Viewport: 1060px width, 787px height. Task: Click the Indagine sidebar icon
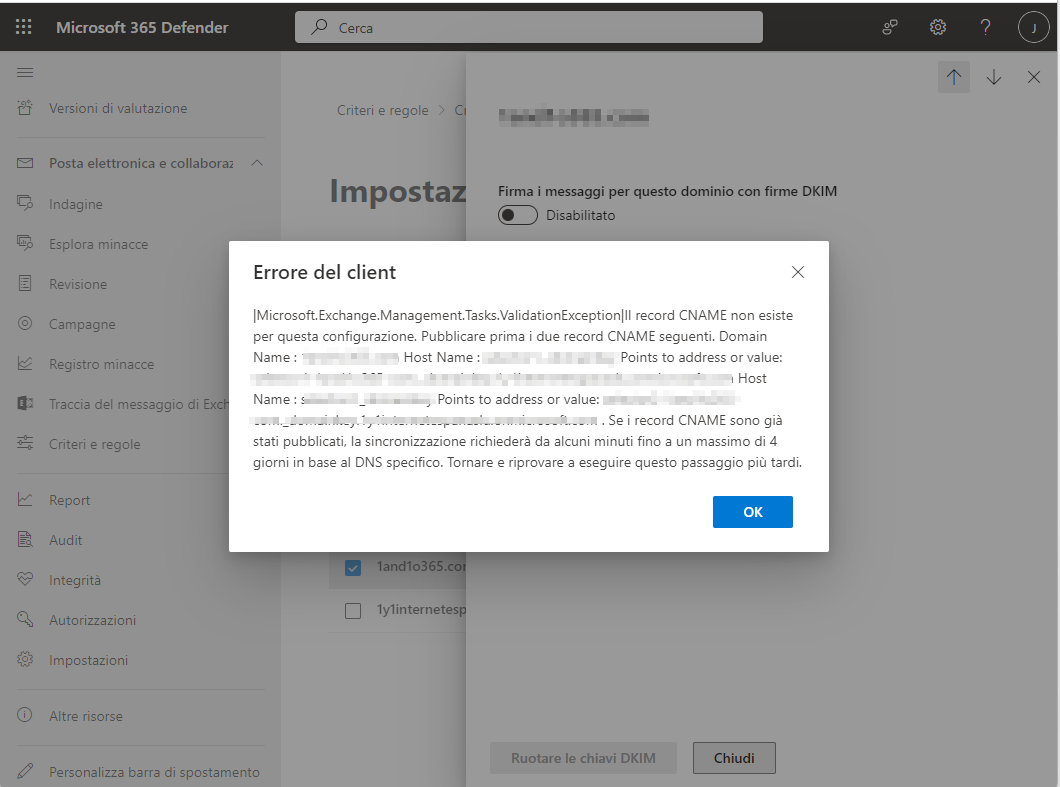click(25, 204)
